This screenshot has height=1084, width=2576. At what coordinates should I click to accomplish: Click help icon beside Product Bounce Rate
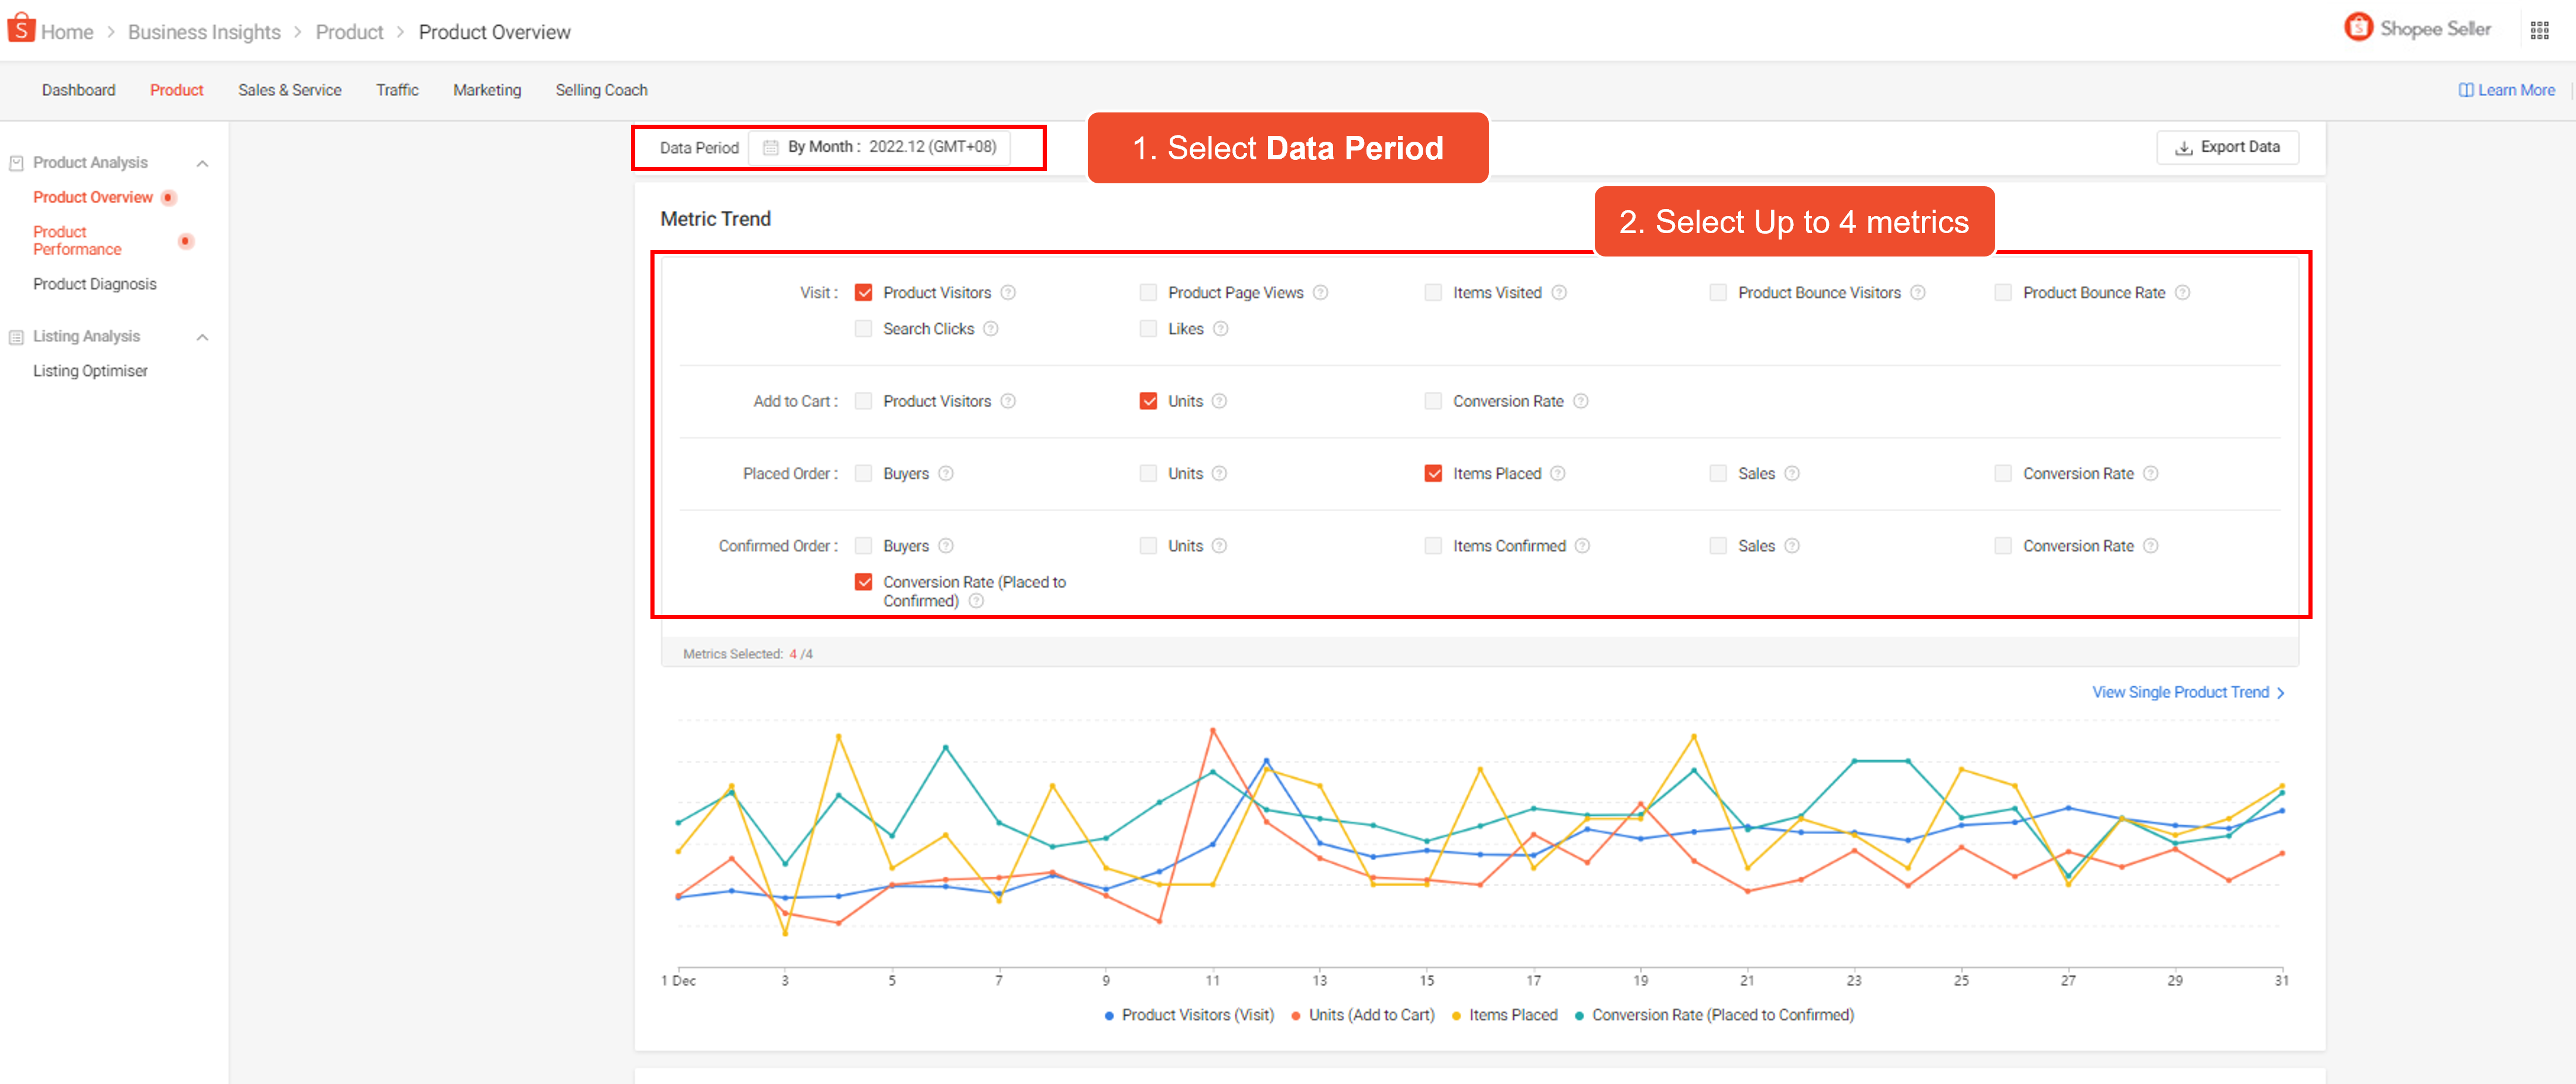point(2182,293)
